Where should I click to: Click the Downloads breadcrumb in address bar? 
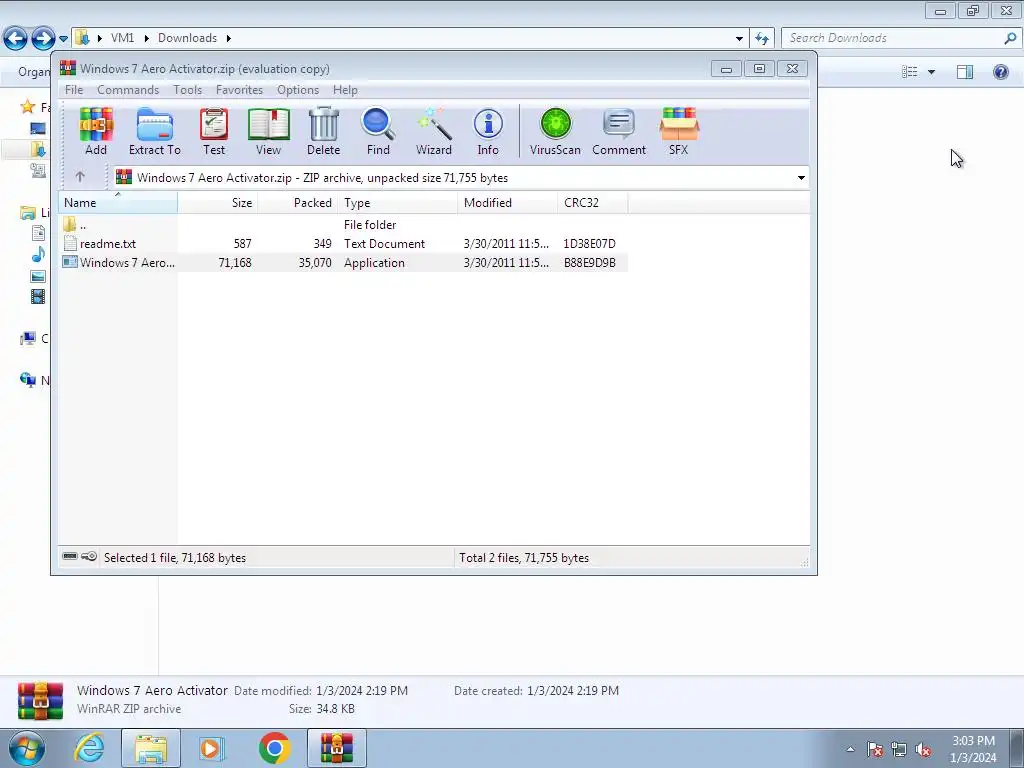coord(187,38)
